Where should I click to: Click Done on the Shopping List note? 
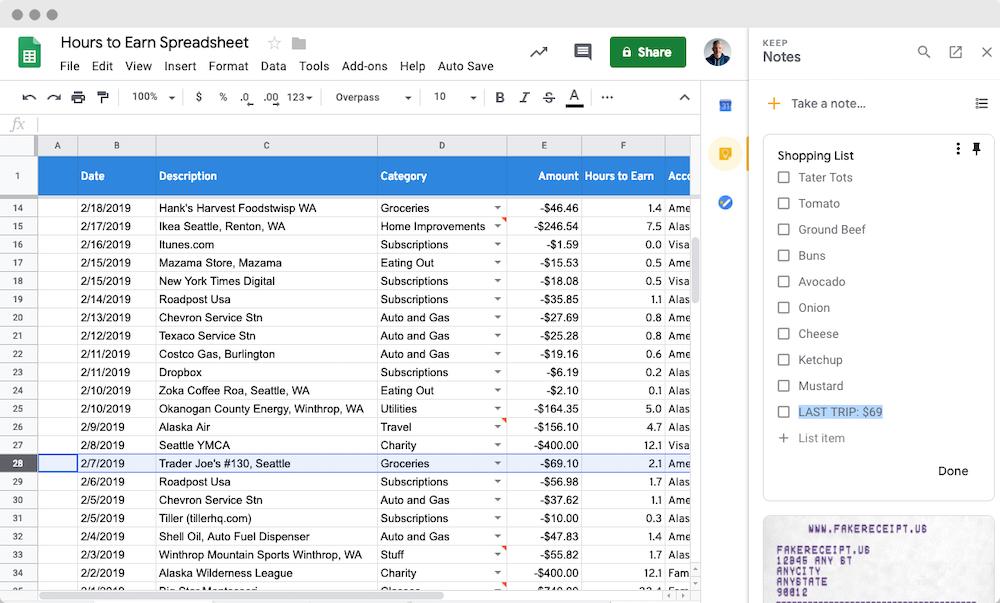[953, 471]
